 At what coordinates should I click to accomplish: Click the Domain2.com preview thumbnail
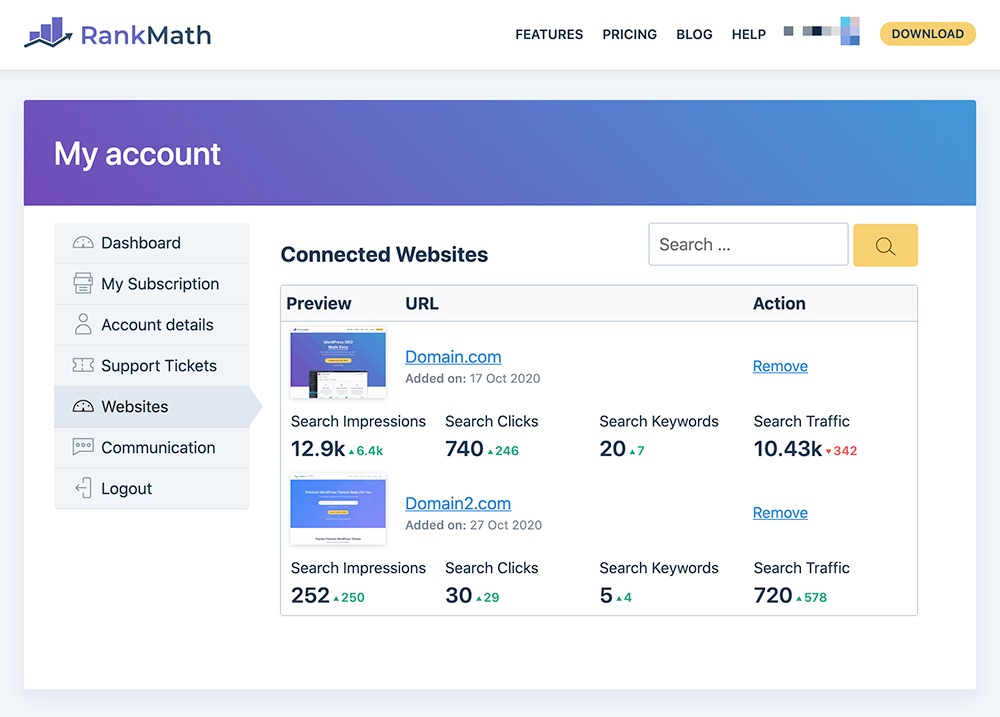tap(337, 509)
